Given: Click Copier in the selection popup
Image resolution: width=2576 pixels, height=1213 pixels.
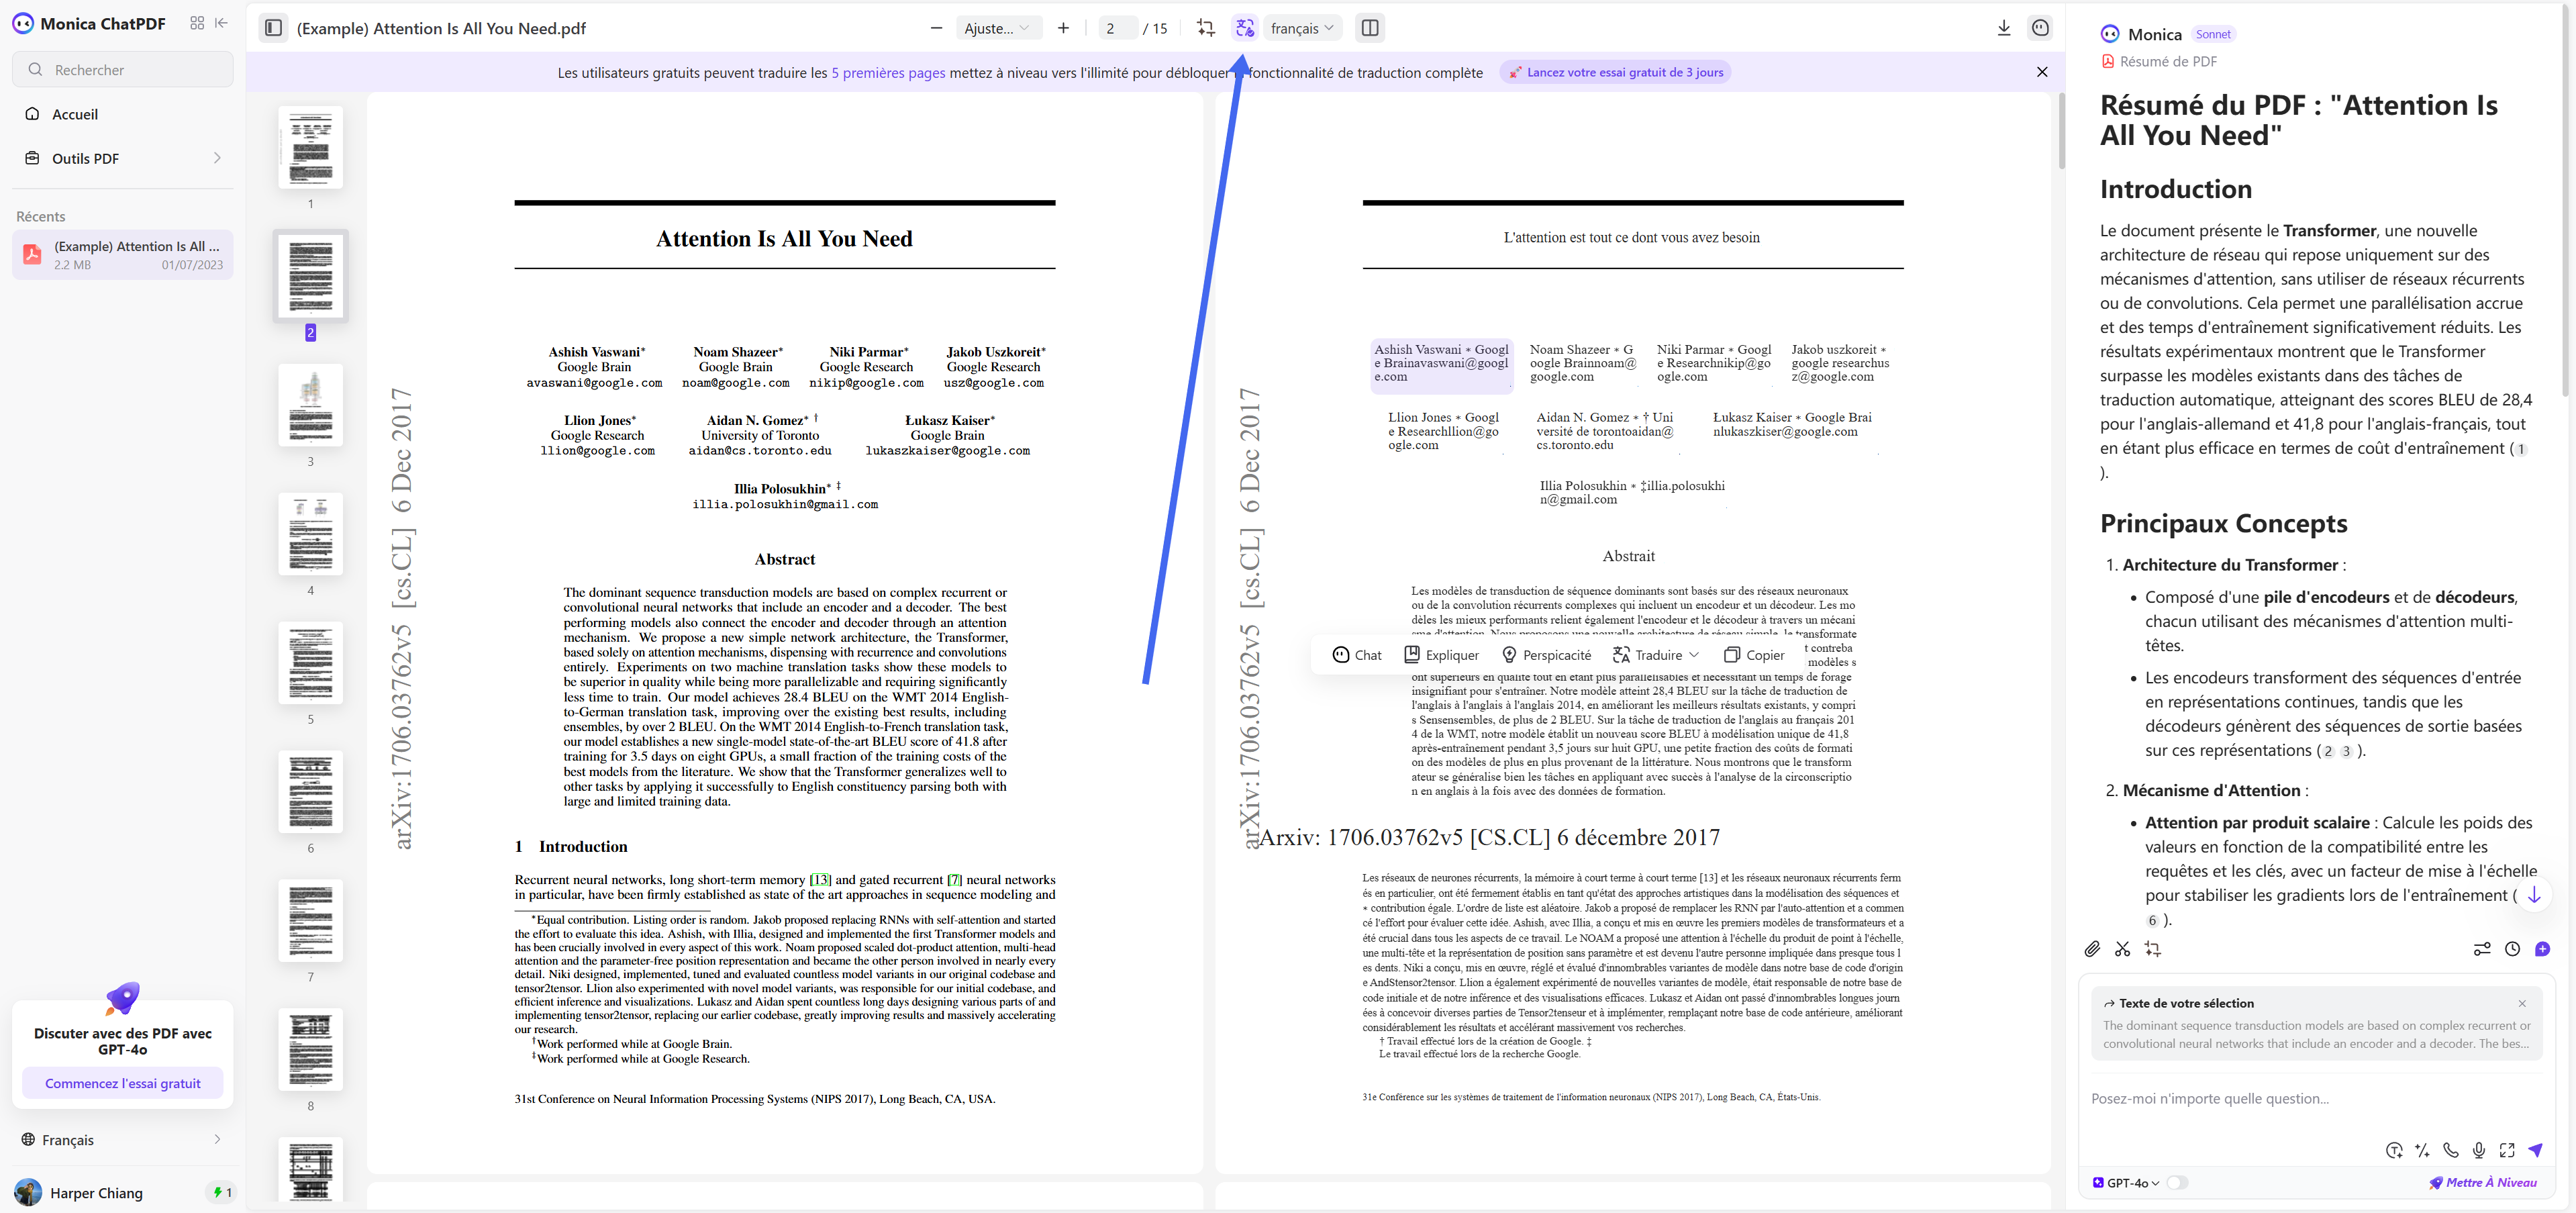Looking at the screenshot, I should 1754,655.
